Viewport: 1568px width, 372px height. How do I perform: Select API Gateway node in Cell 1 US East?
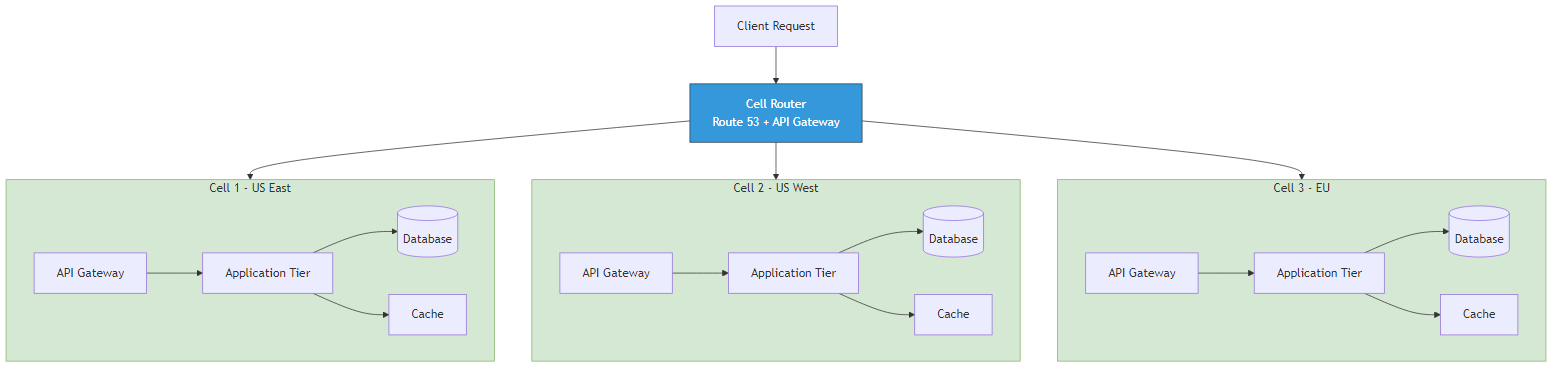point(90,273)
